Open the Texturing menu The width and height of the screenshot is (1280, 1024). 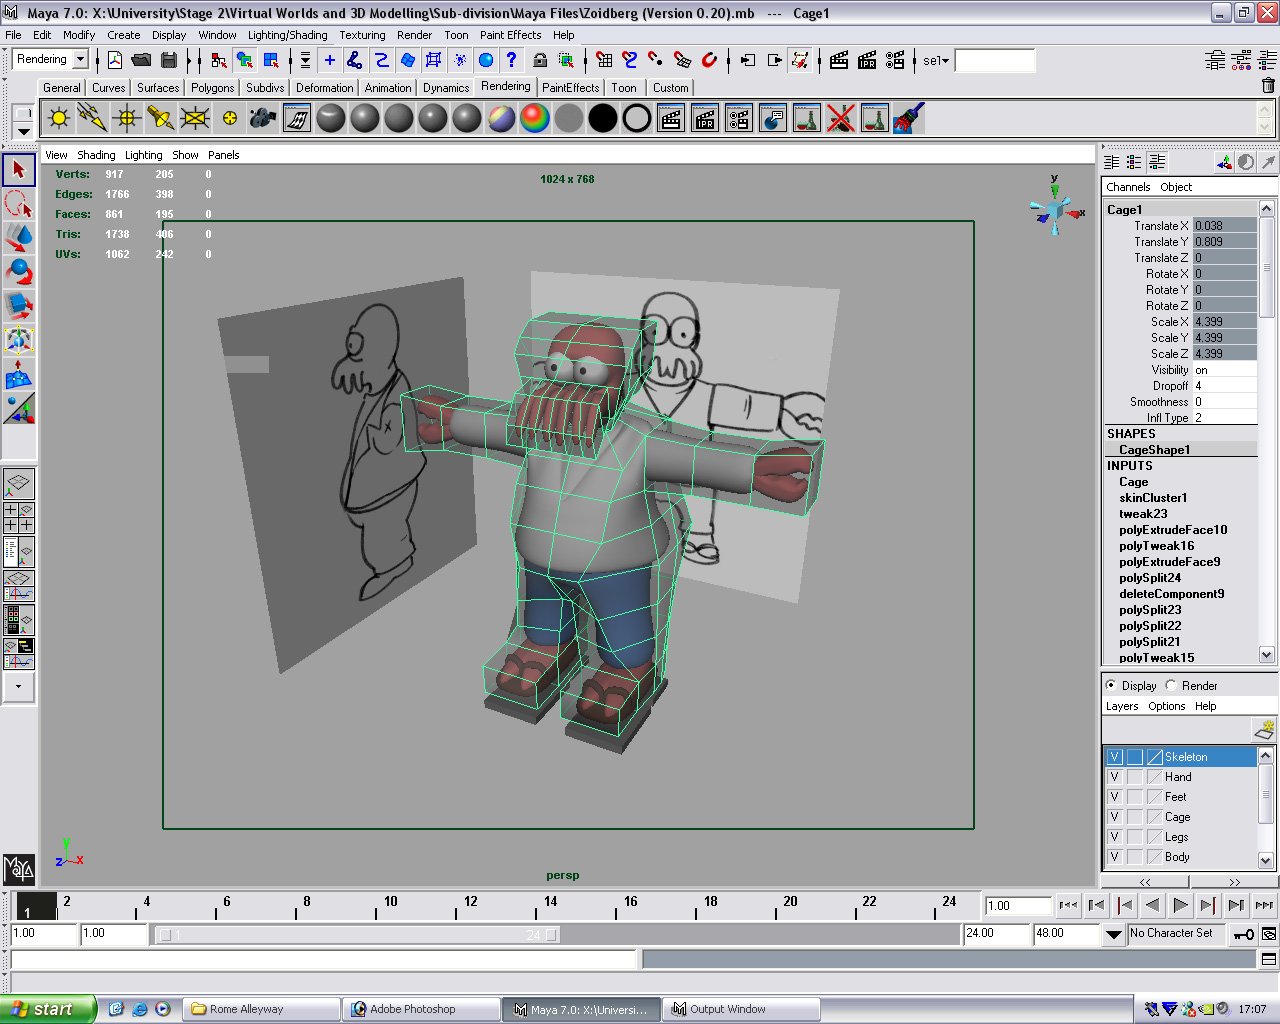tap(362, 35)
